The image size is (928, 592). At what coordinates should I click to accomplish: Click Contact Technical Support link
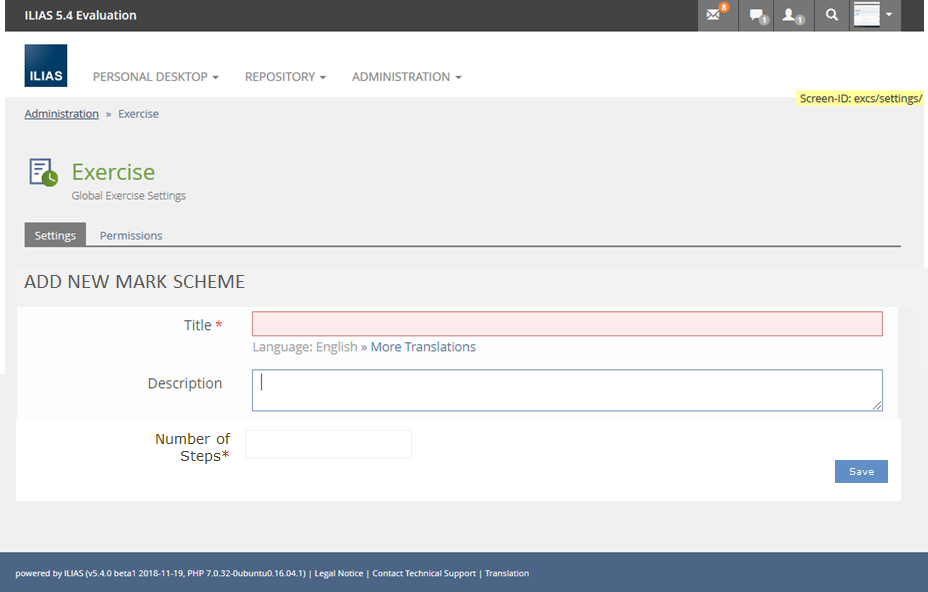(424, 573)
